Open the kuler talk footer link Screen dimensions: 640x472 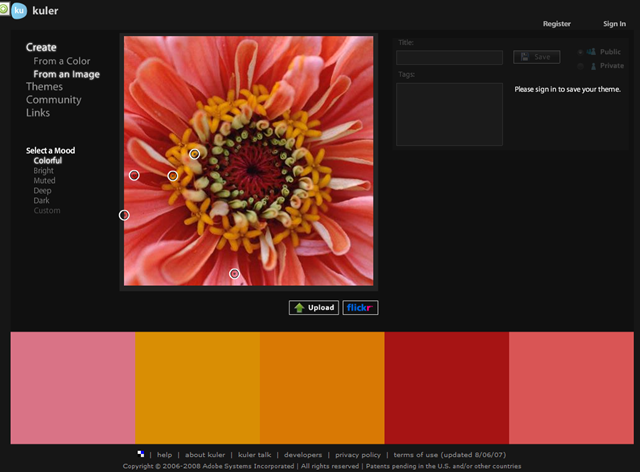coord(254,454)
